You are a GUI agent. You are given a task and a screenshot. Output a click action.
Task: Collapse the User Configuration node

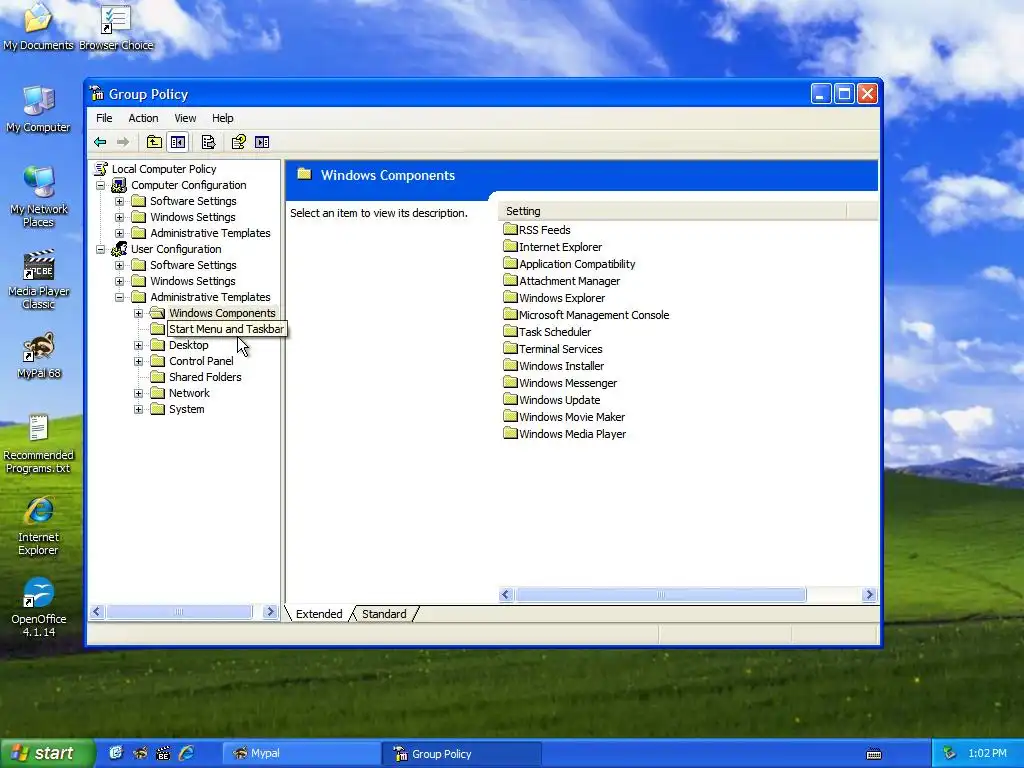pyautogui.click(x=101, y=249)
